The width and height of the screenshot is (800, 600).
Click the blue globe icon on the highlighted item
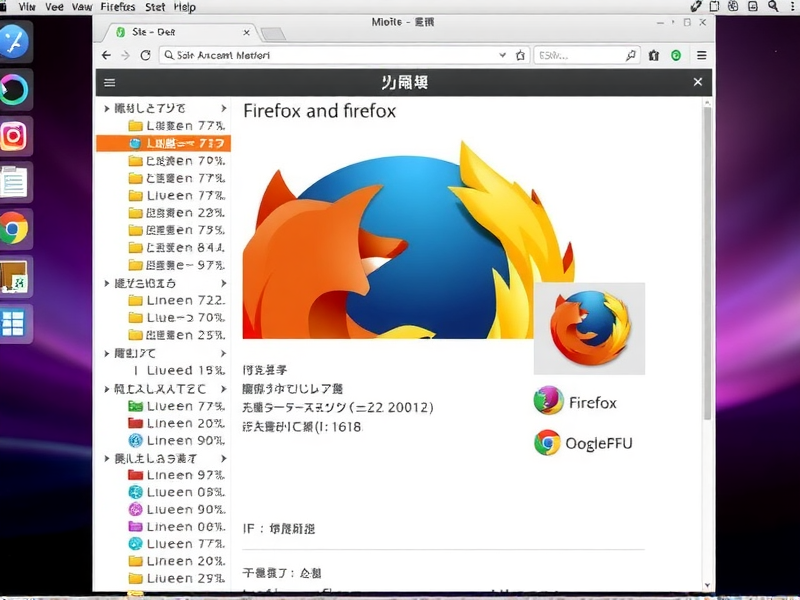point(137,143)
